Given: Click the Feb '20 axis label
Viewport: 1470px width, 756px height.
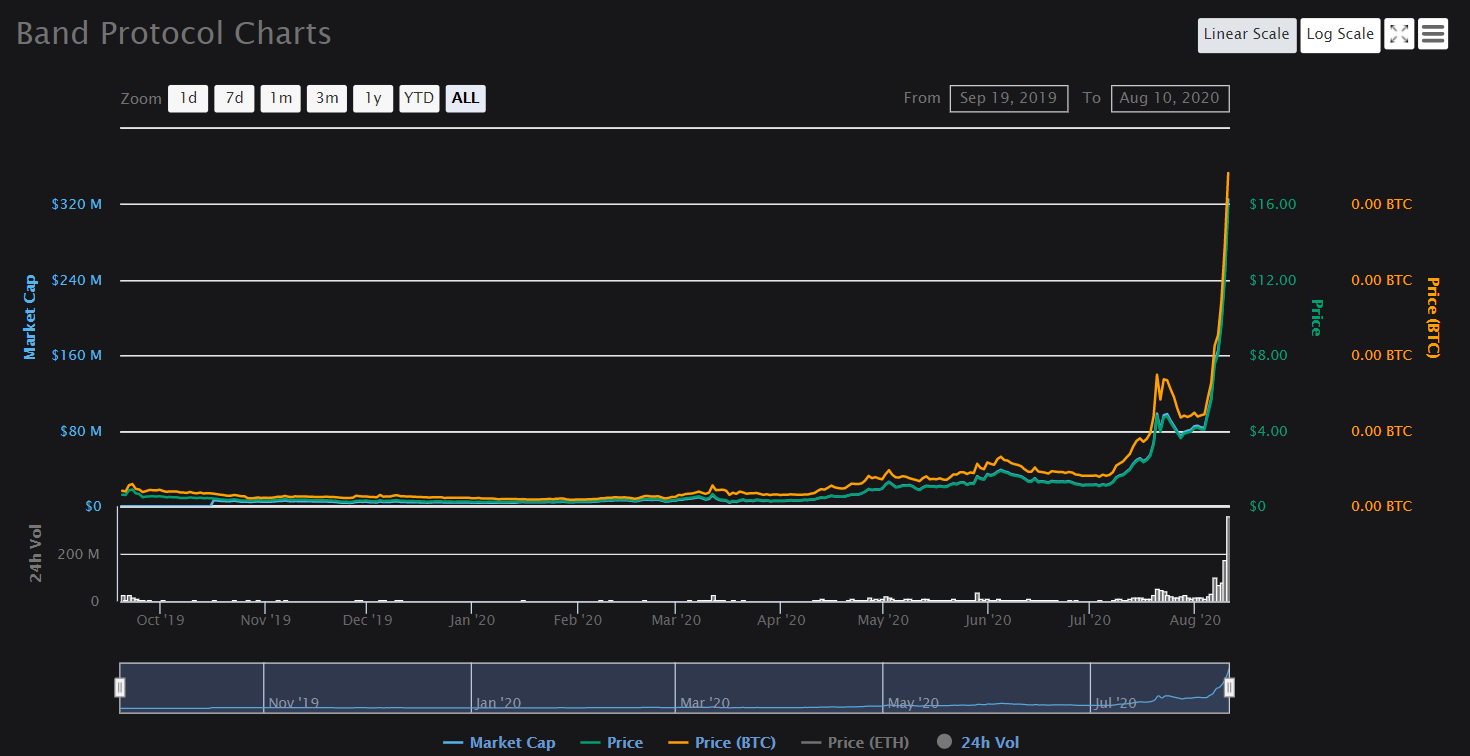Looking at the screenshot, I should tap(578, 620).
